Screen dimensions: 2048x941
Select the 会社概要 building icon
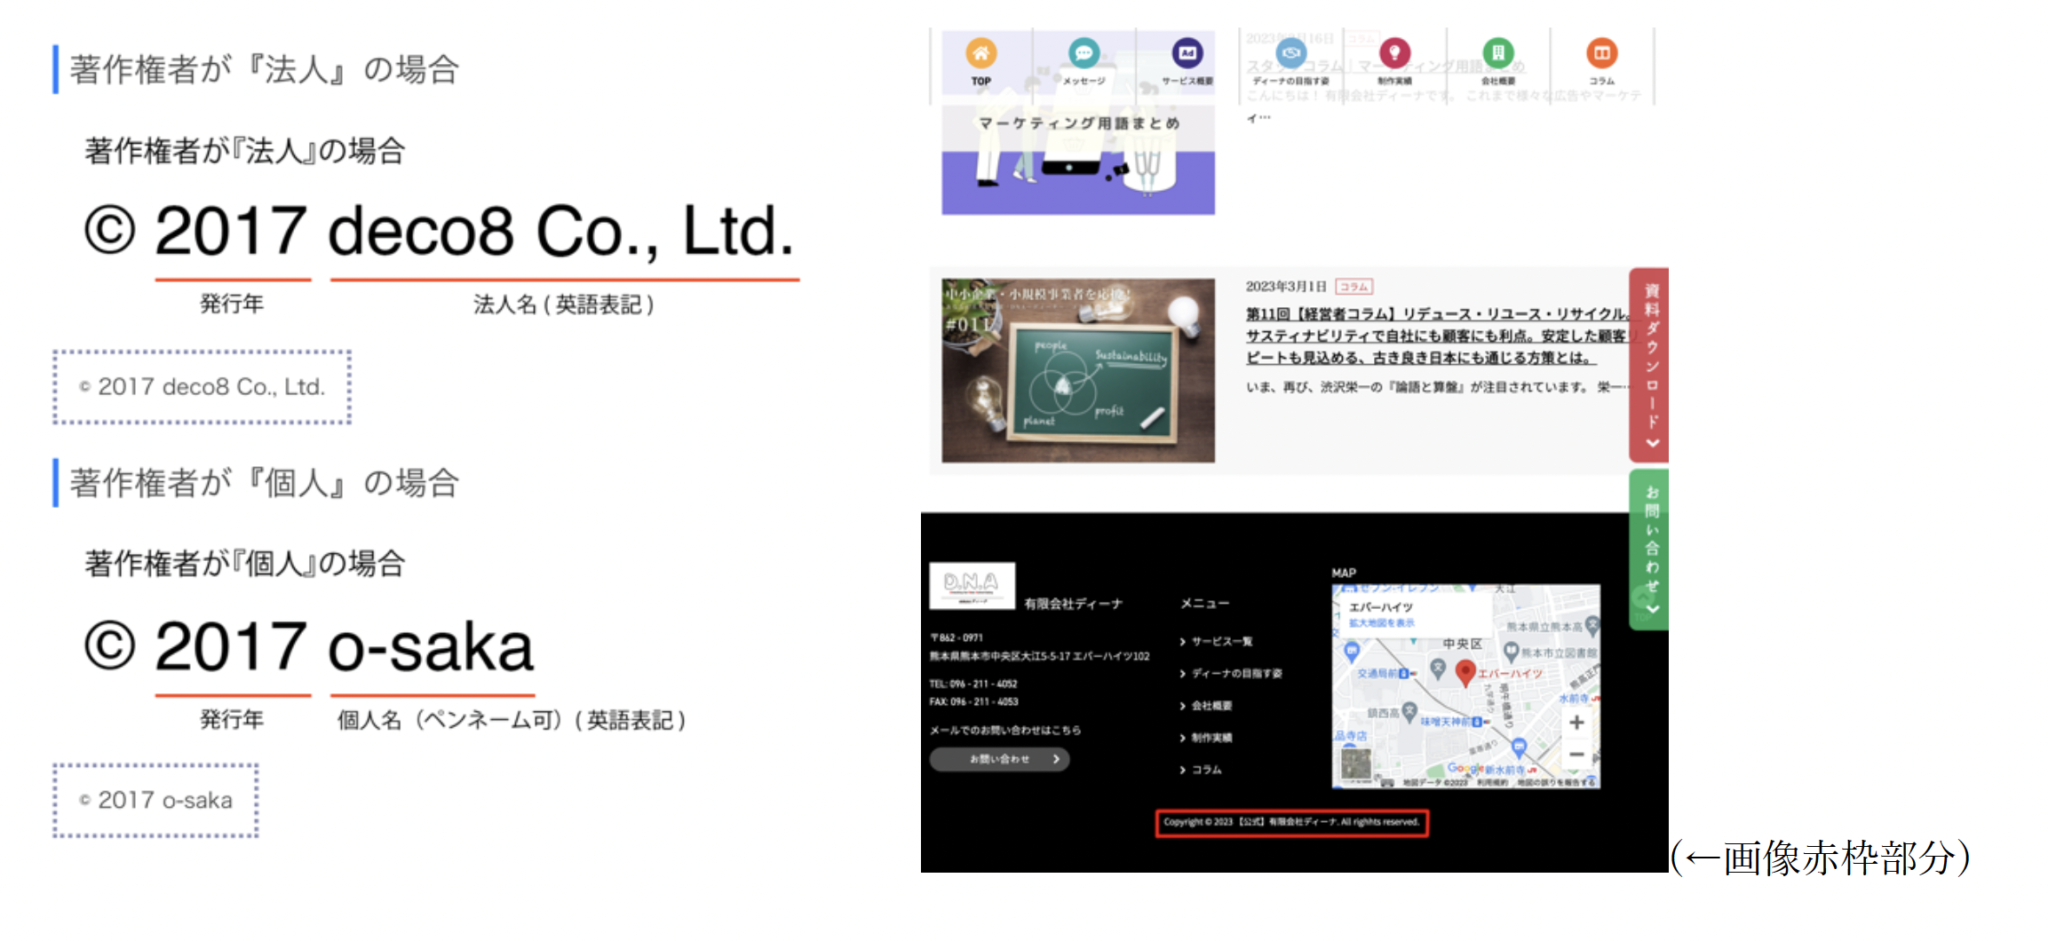pos(1497,55)
